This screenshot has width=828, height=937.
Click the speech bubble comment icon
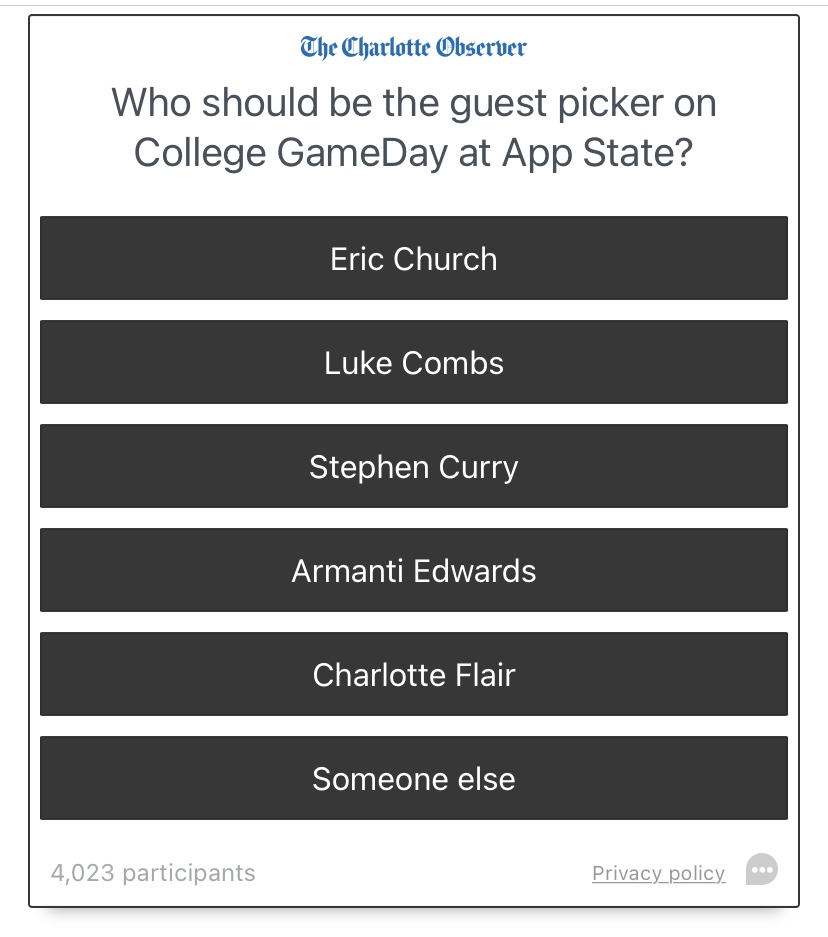(762, 870)
